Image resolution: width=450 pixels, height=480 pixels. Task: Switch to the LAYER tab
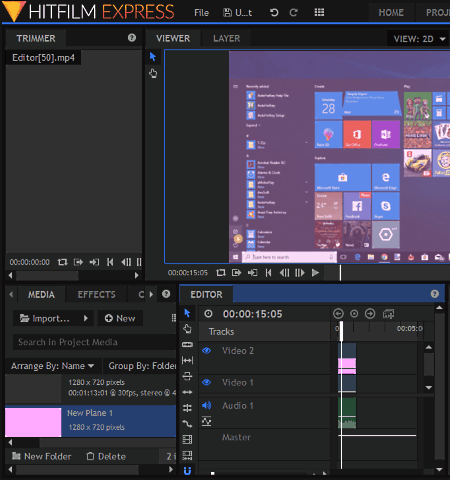click(x=227, y=38)
